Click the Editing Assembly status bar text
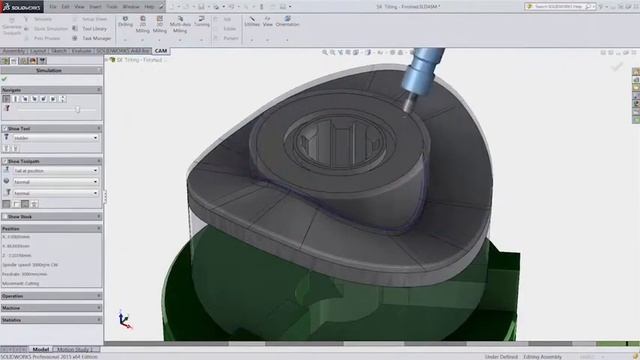640x360 pixels. [542, 357]
